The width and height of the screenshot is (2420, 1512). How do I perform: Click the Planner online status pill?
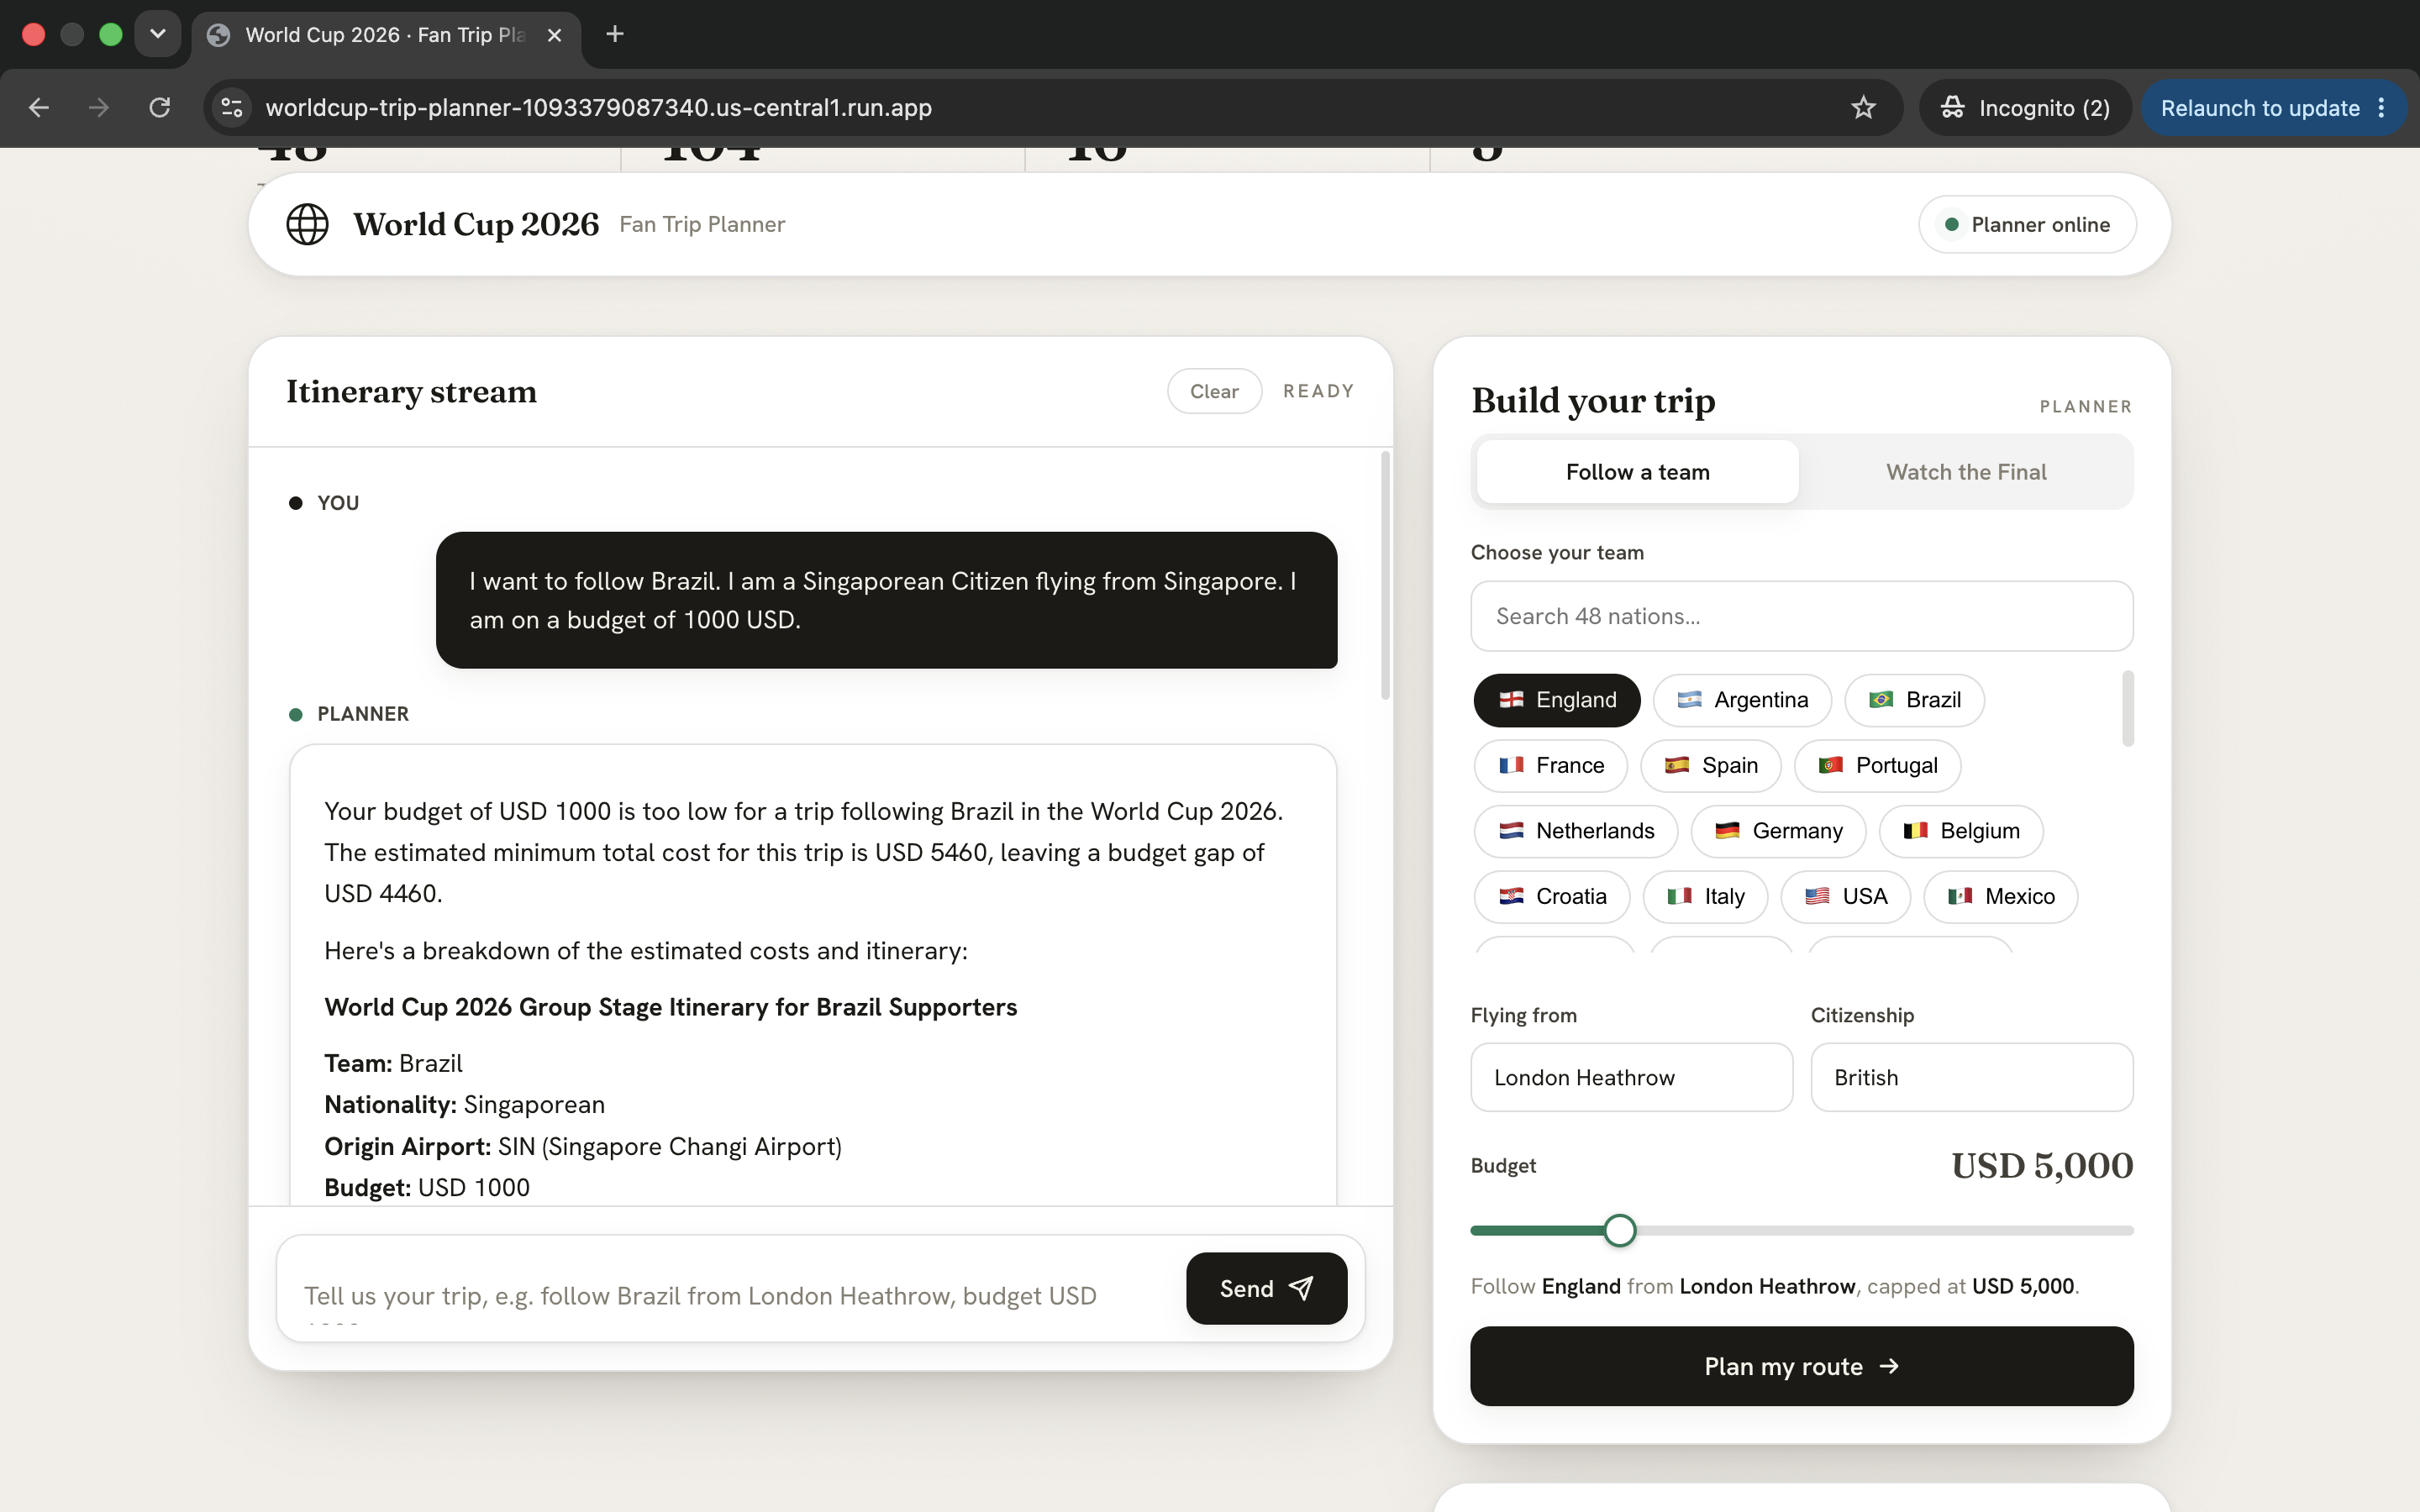(x=2027, y=225)
